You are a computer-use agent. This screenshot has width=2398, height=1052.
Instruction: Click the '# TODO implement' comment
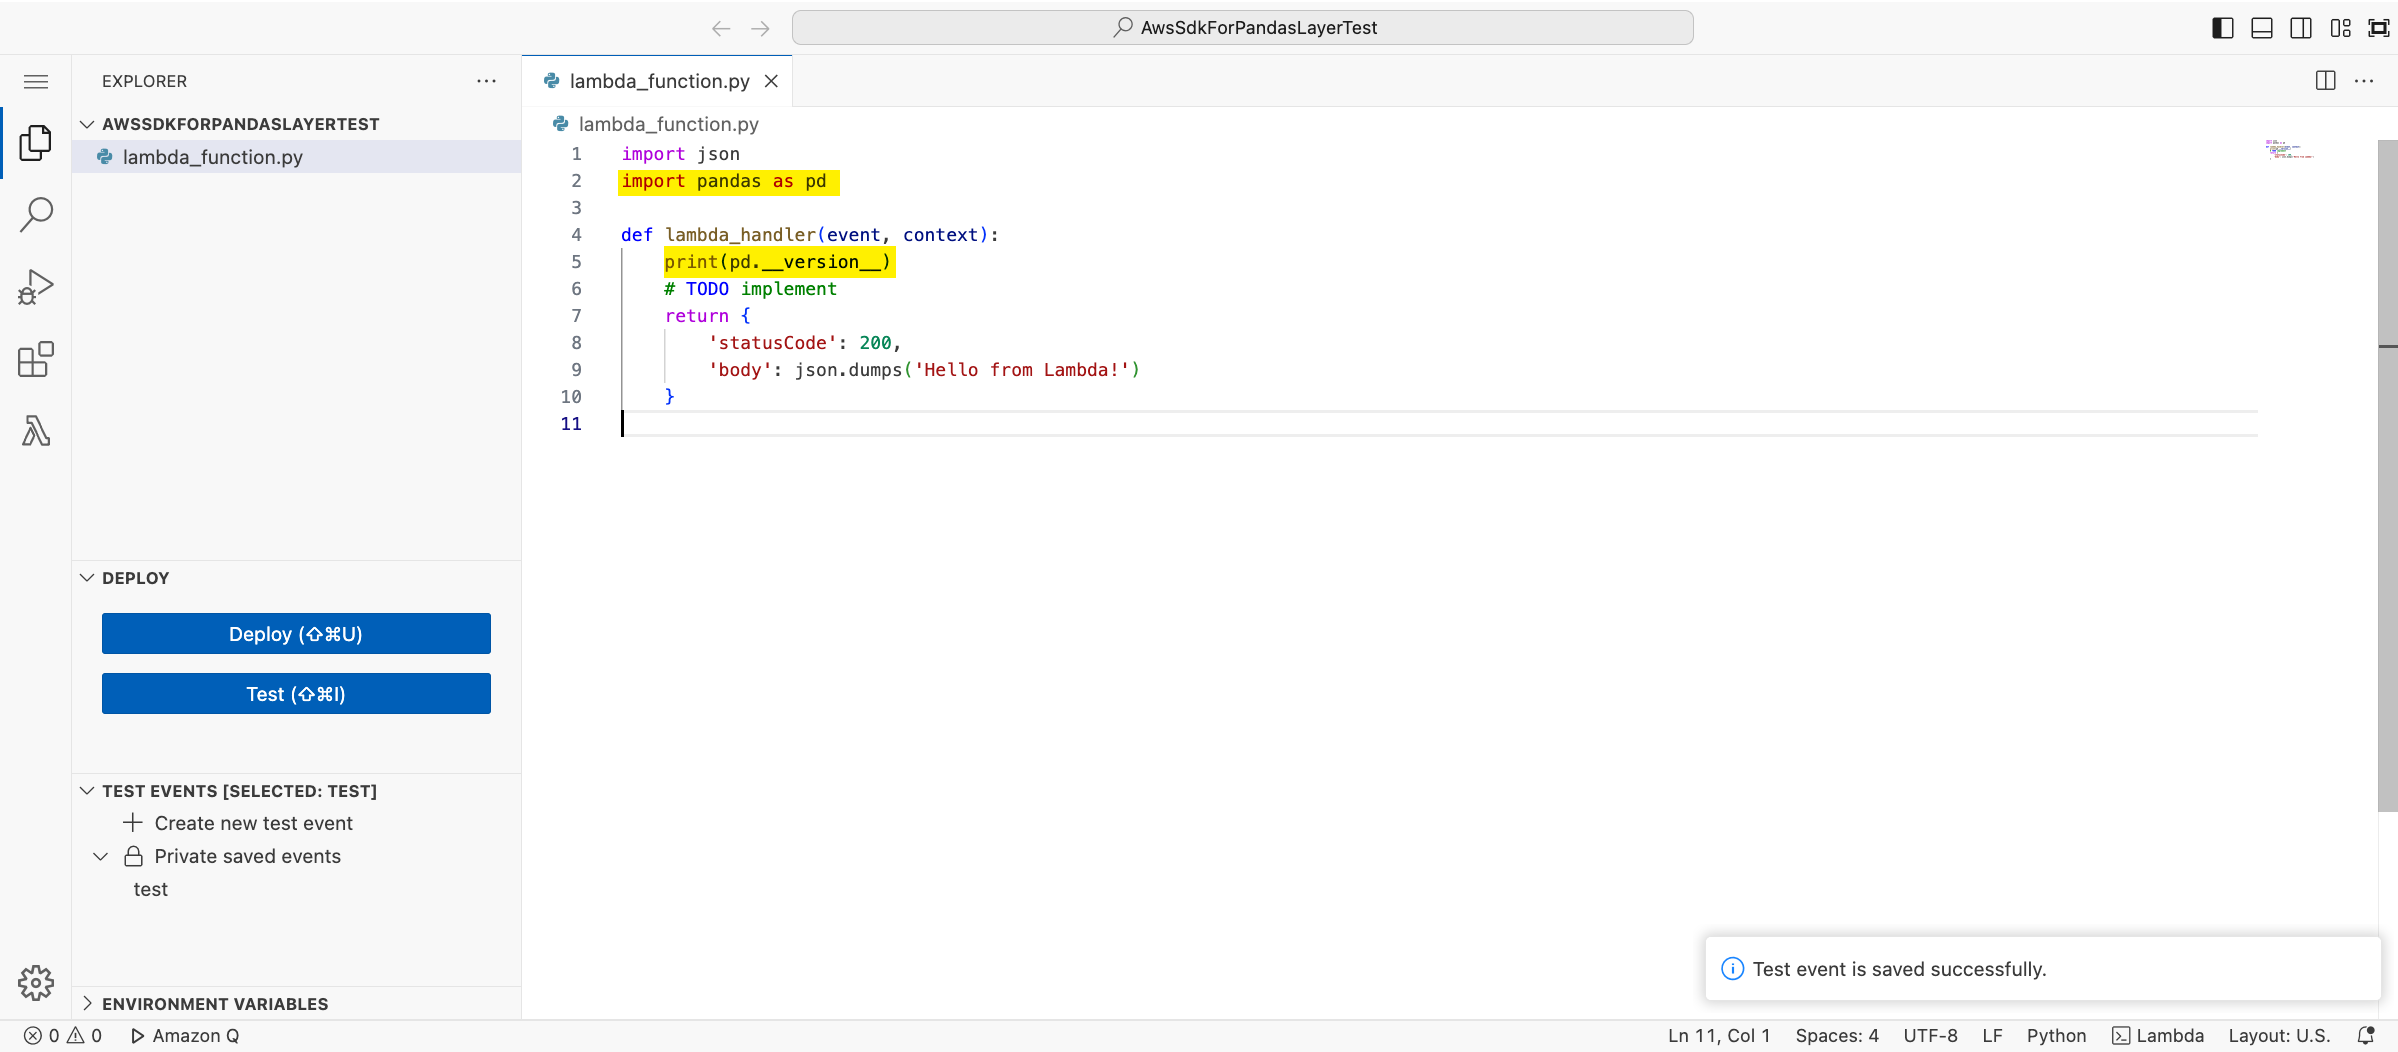(x=750, y=289)
